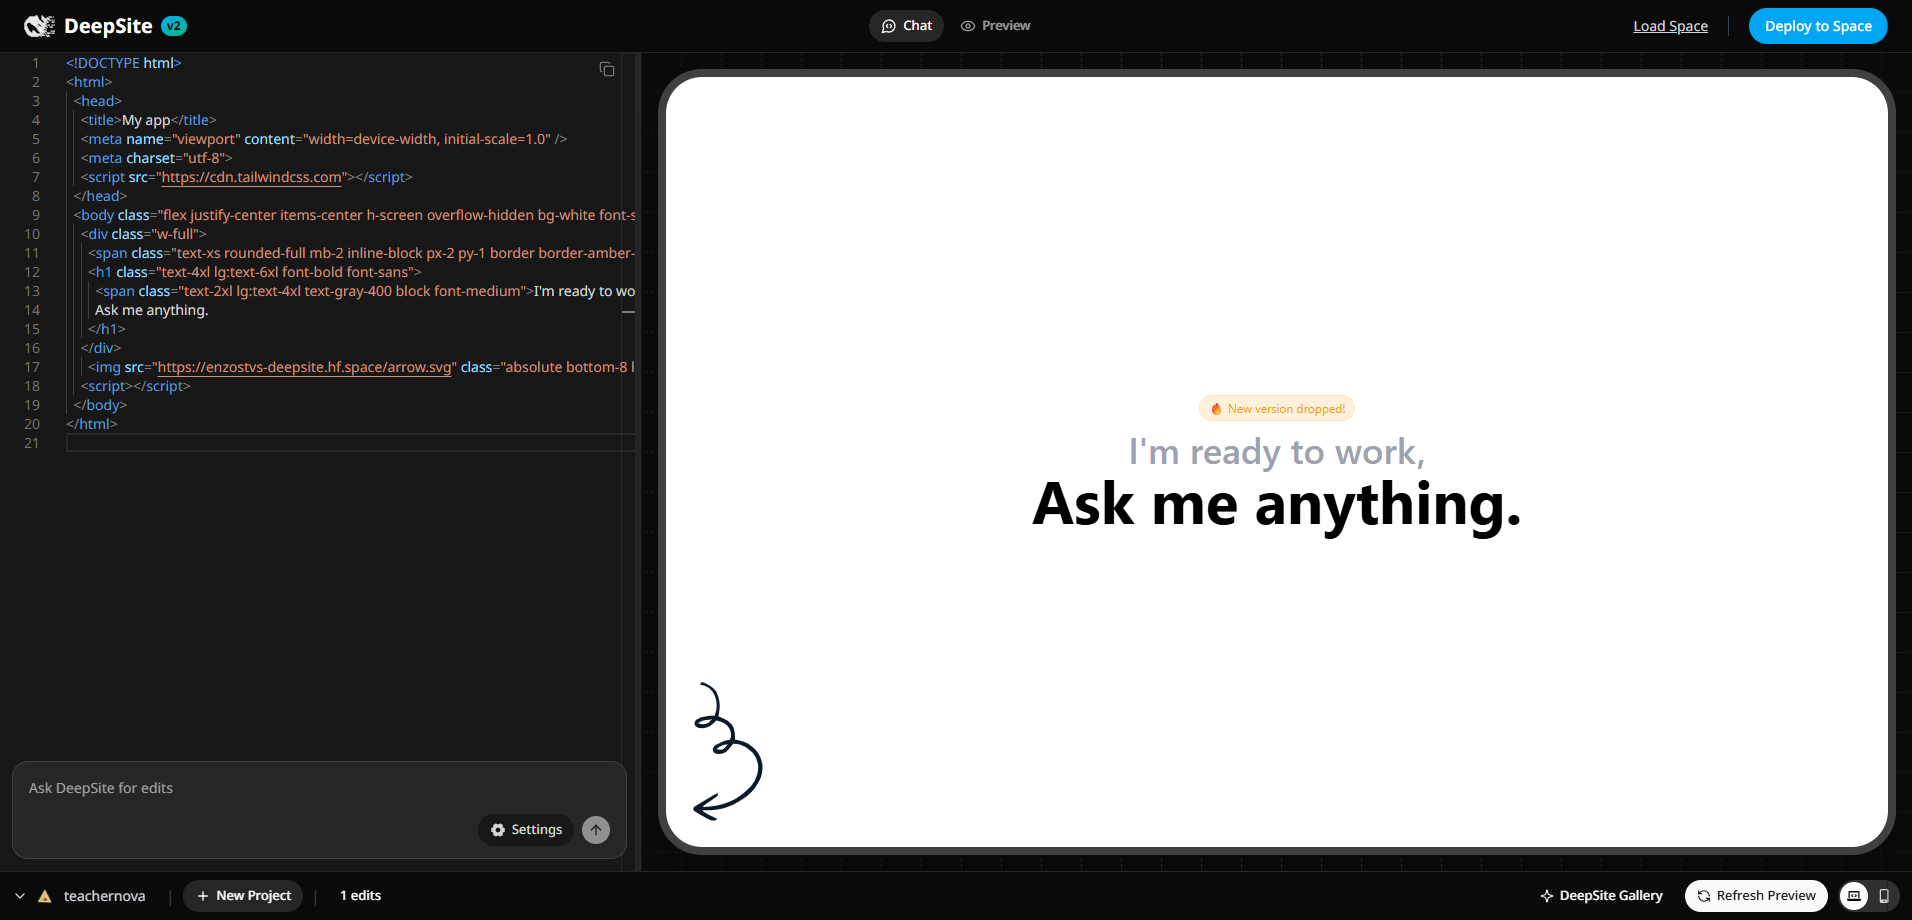Start a New Project
Screen dimensions: 1912x920
243,896
